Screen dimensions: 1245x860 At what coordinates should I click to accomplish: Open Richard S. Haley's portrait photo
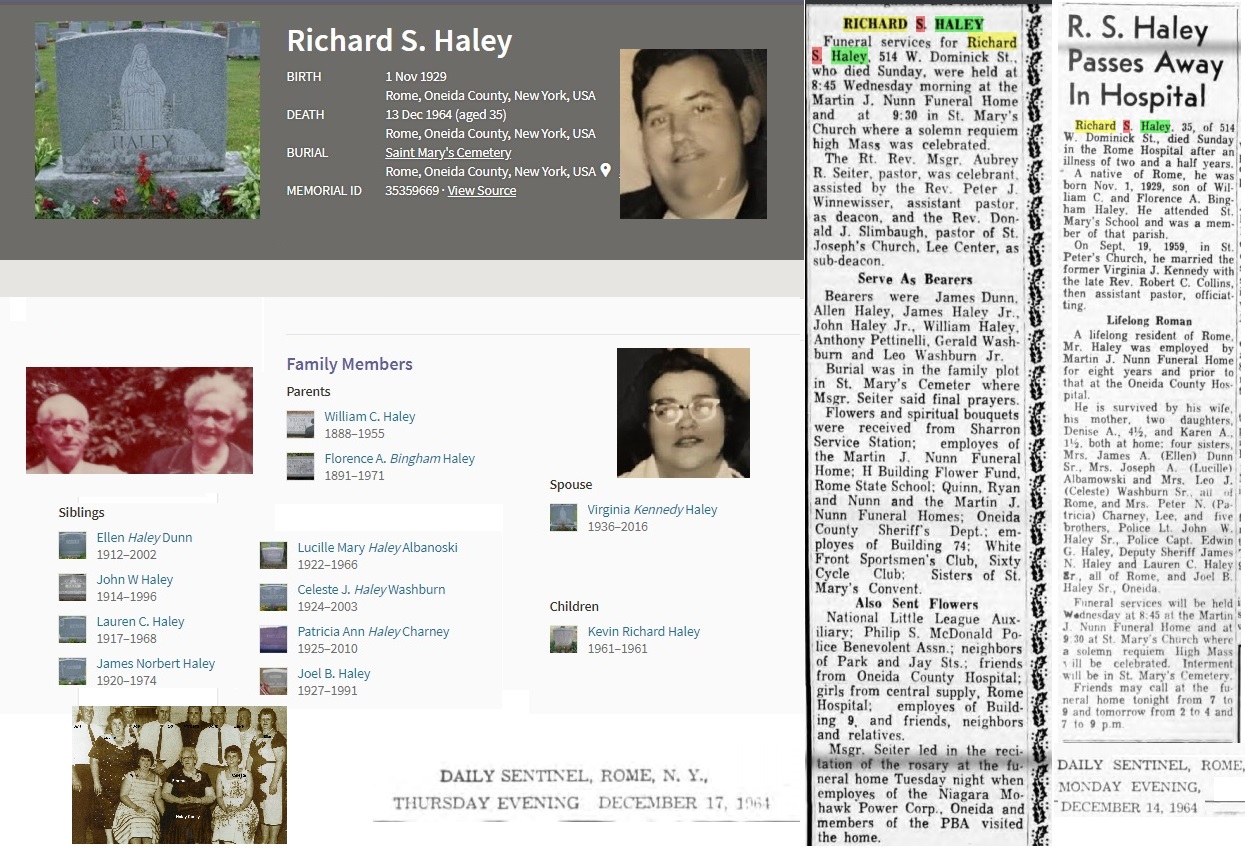point(693,134)
